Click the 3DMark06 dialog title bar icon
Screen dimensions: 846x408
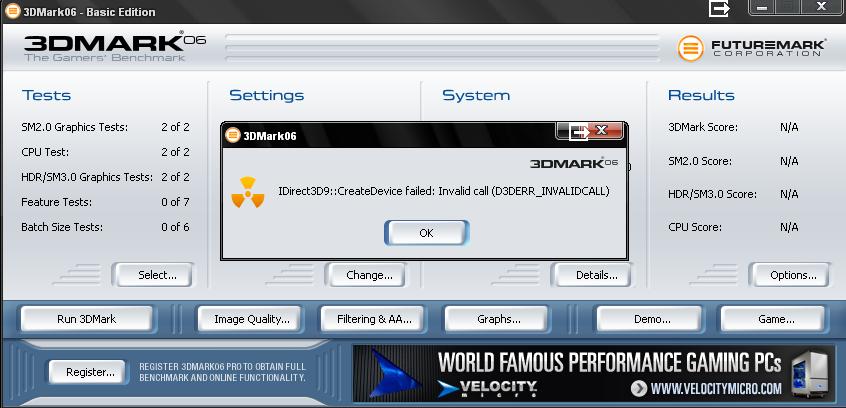click(x=233, y=135)
